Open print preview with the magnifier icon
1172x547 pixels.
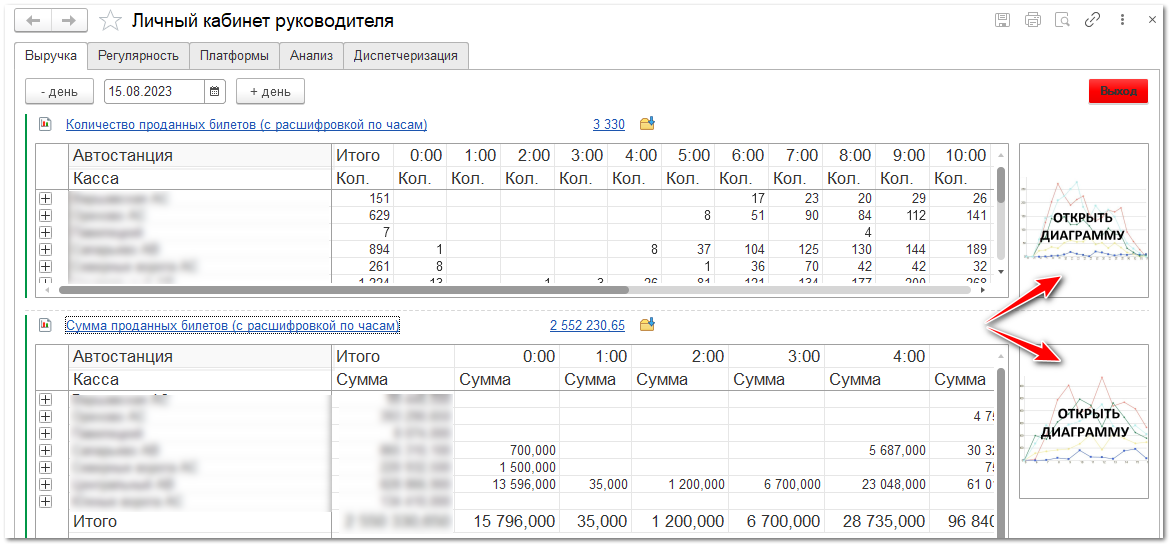(1063, 20)
